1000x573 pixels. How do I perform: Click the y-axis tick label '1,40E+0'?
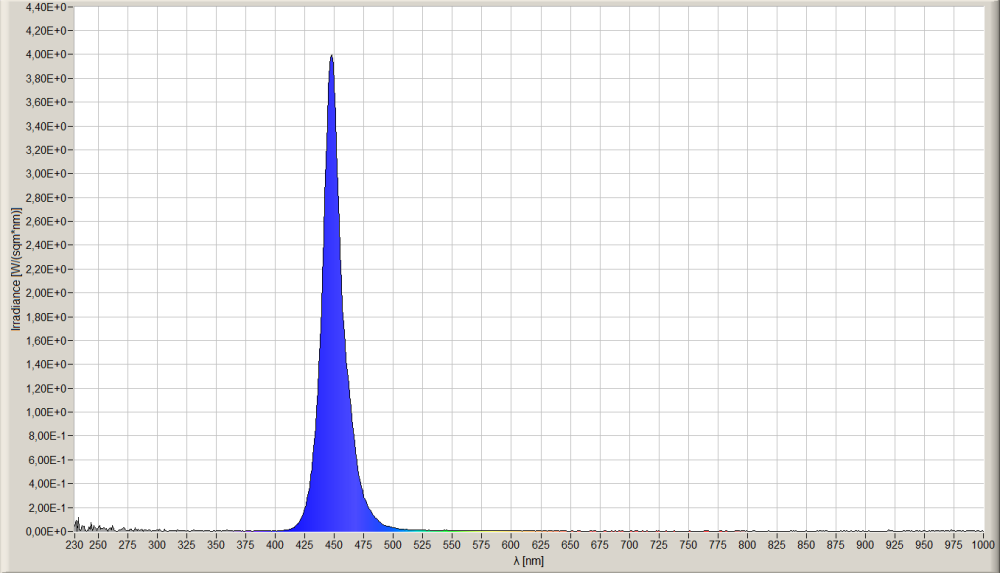[47, 364]
